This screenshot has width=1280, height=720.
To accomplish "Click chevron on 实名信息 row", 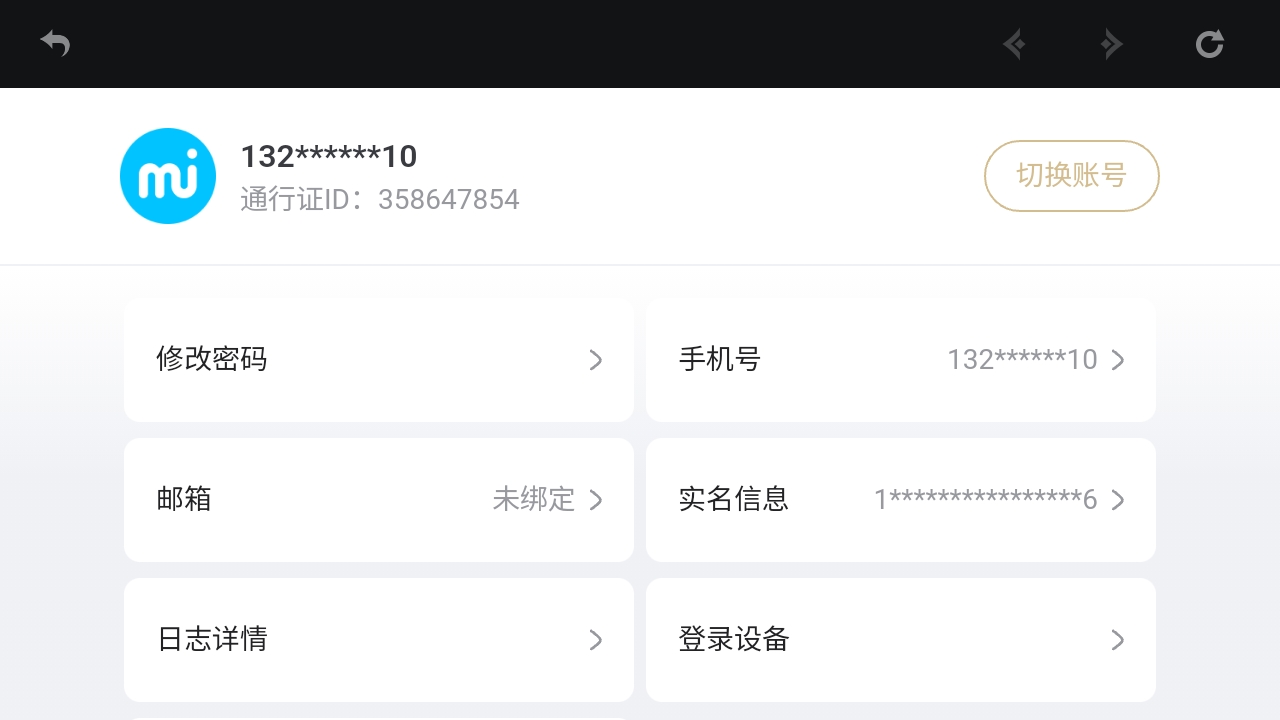I will click(1118, 500).
